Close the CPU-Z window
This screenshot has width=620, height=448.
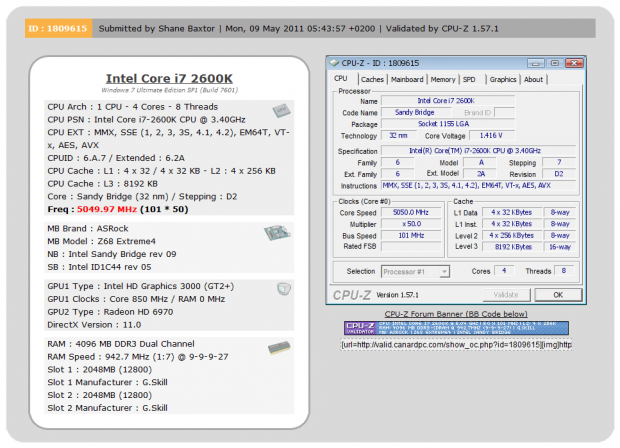[x=574, y=63]
